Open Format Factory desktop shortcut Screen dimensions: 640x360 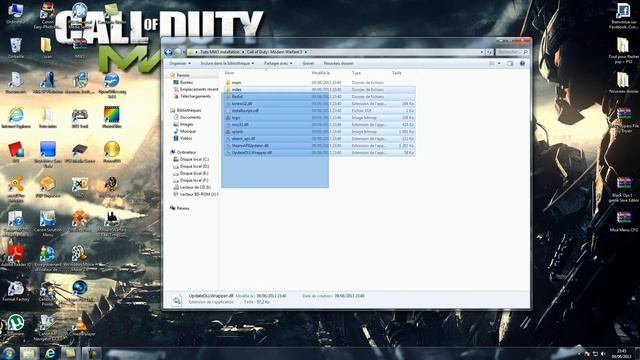coord(16,291)
